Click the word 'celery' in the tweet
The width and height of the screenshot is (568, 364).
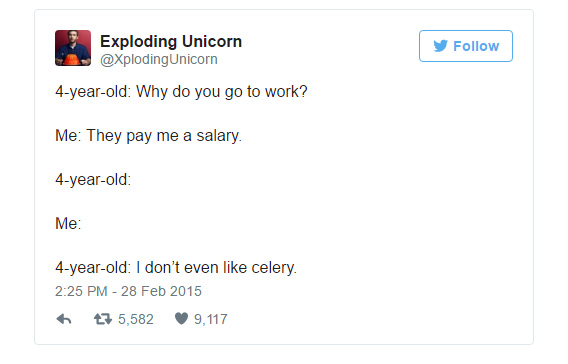[273, 268]
